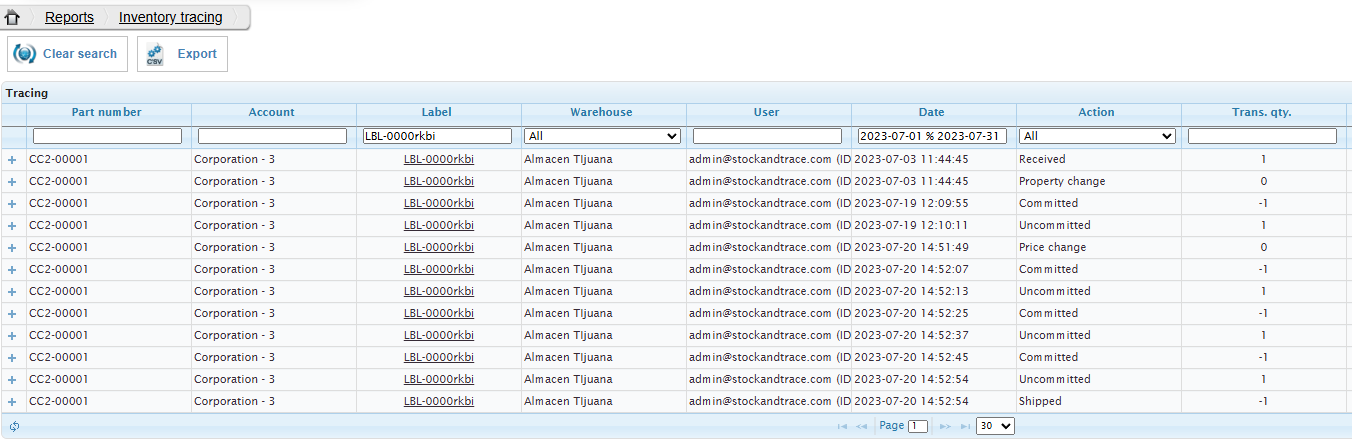Click the page number input box
The image size is (1352, 444).
click(918, 426)
